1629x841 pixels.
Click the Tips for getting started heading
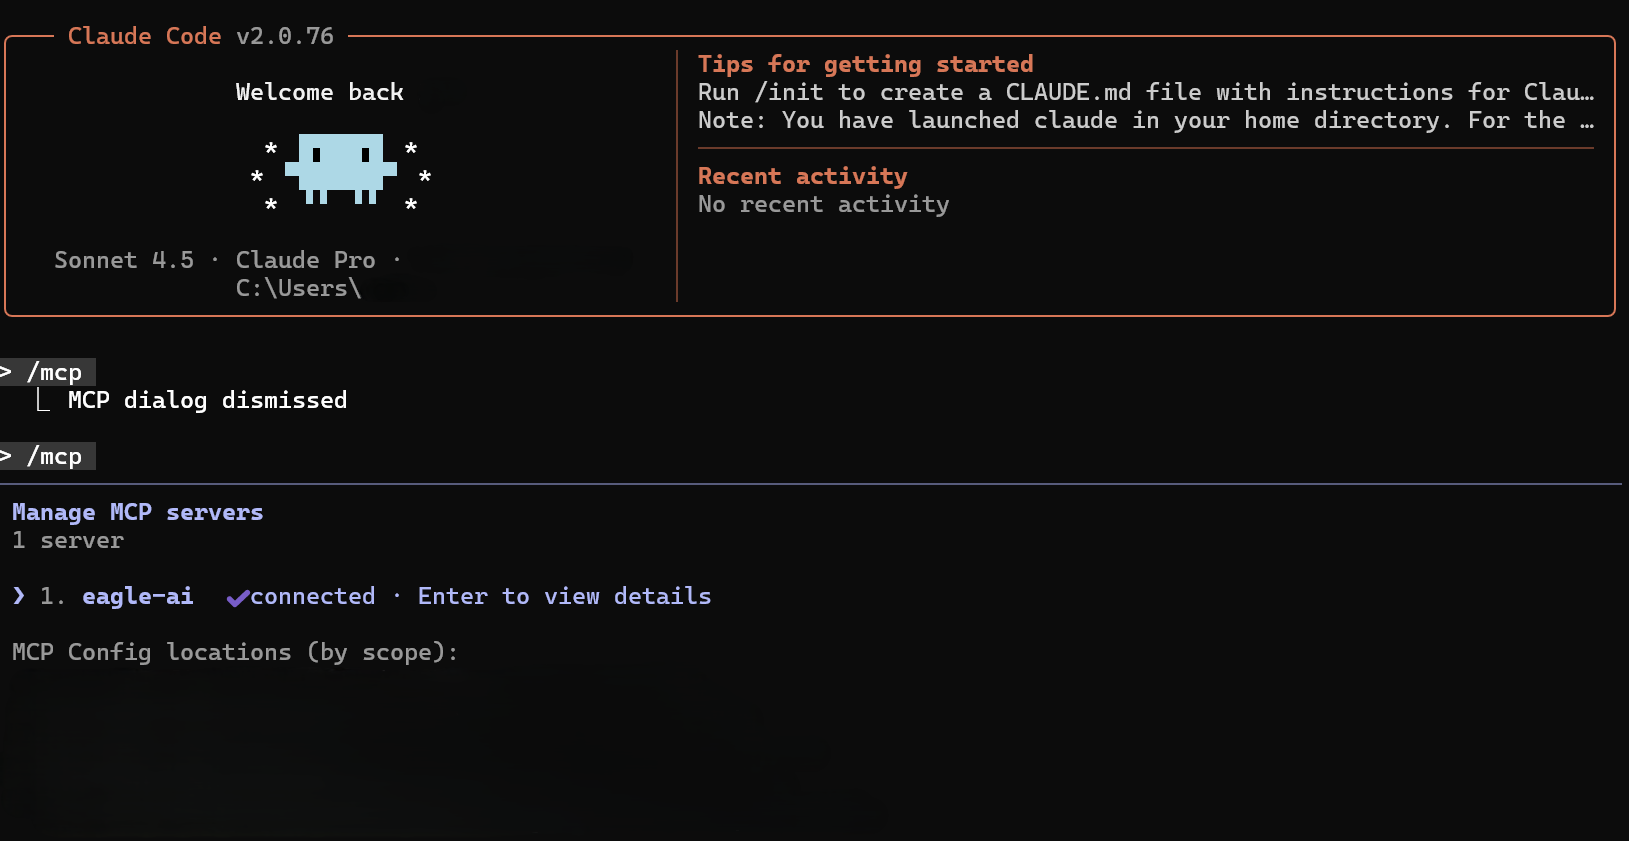click(866, 64)
